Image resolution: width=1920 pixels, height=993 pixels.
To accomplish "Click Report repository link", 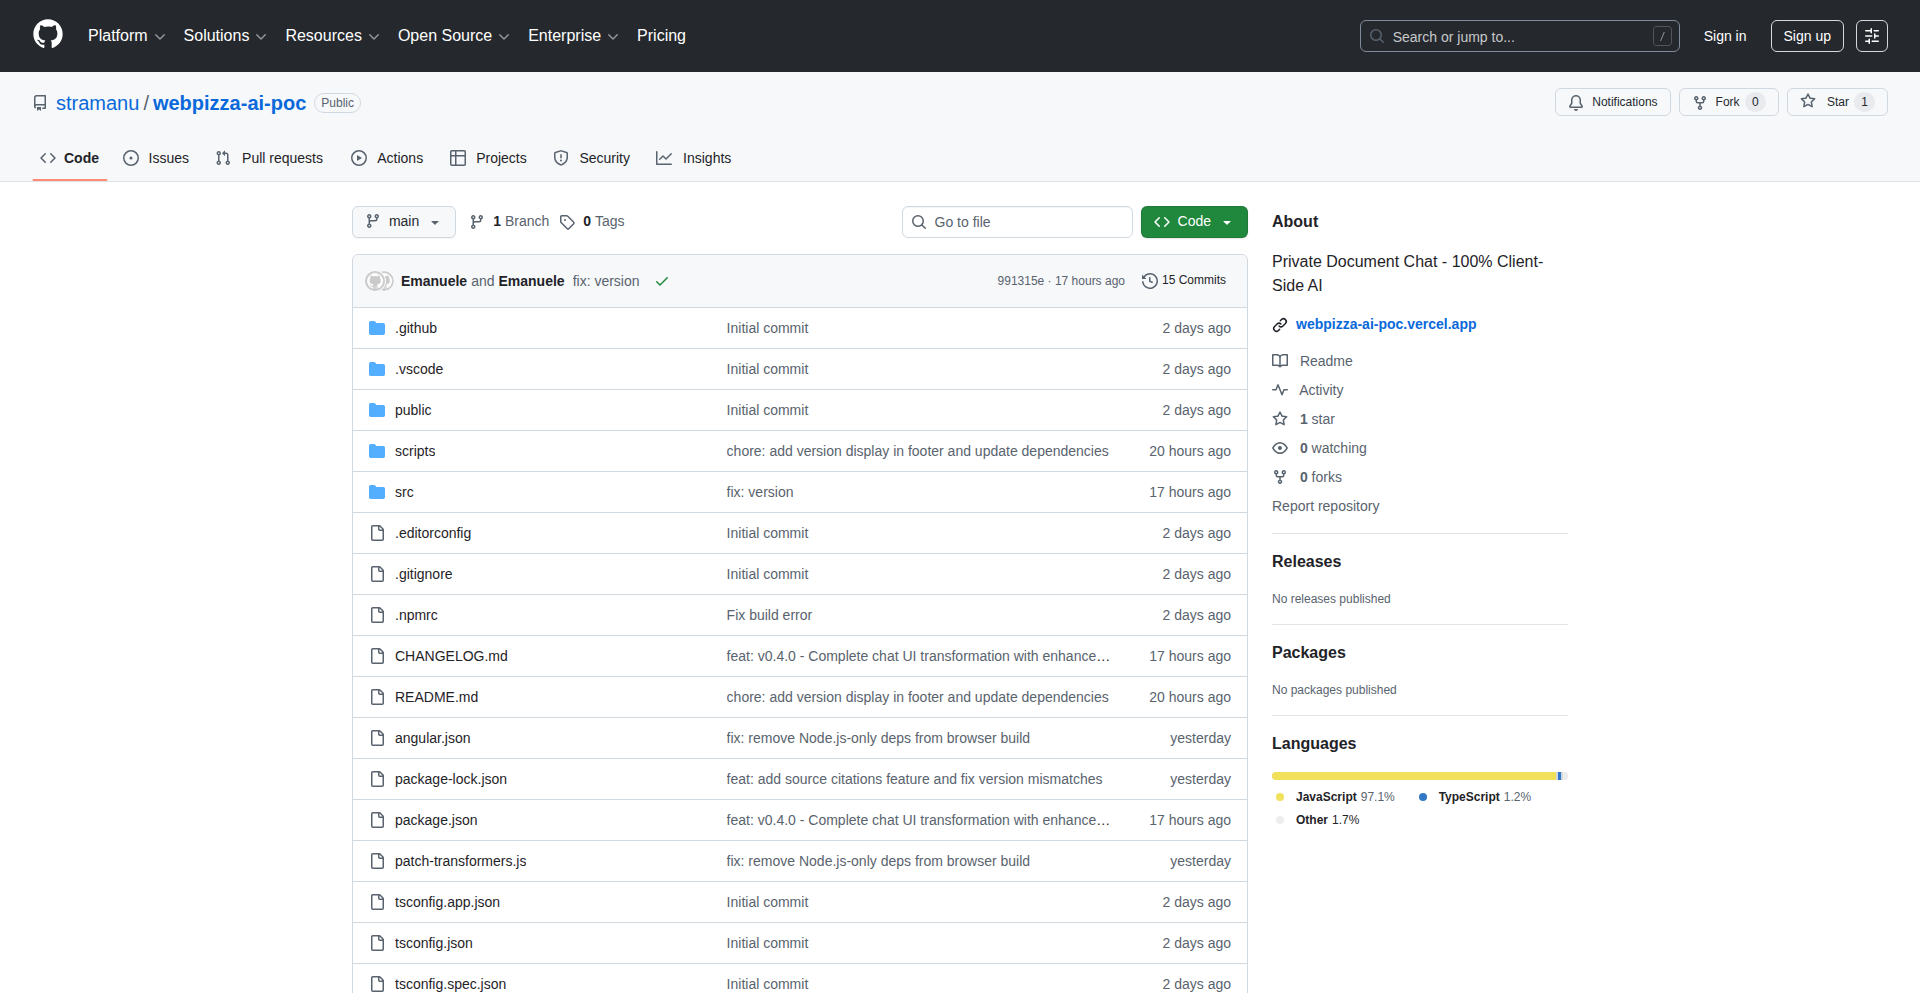I will tap(1325, 506).
